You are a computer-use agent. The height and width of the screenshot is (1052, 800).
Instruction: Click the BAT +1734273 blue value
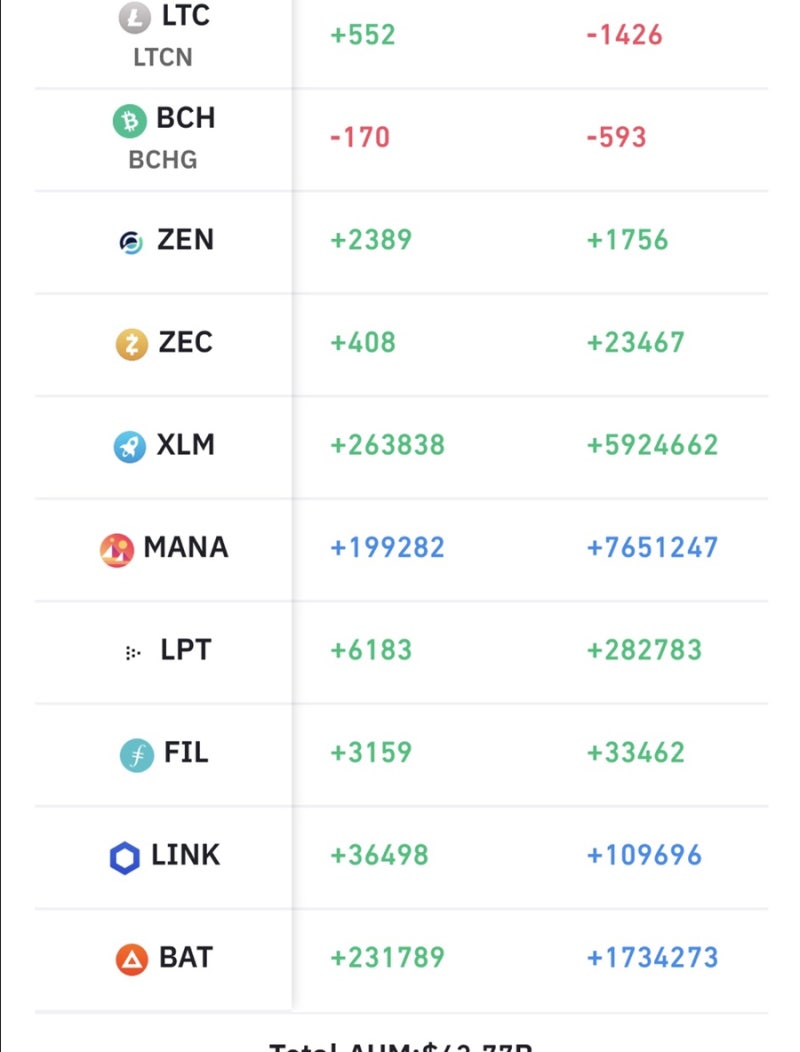[652, 958]
